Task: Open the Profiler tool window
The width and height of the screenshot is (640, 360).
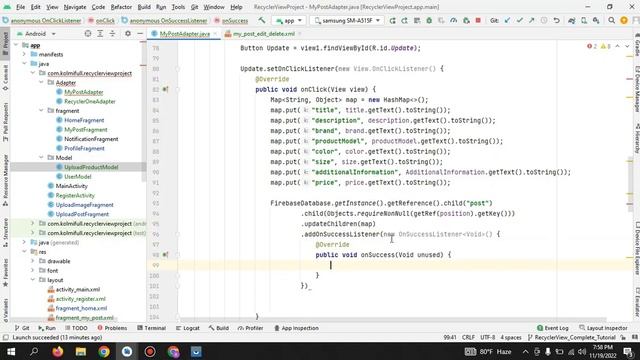Action: point(251,328)
